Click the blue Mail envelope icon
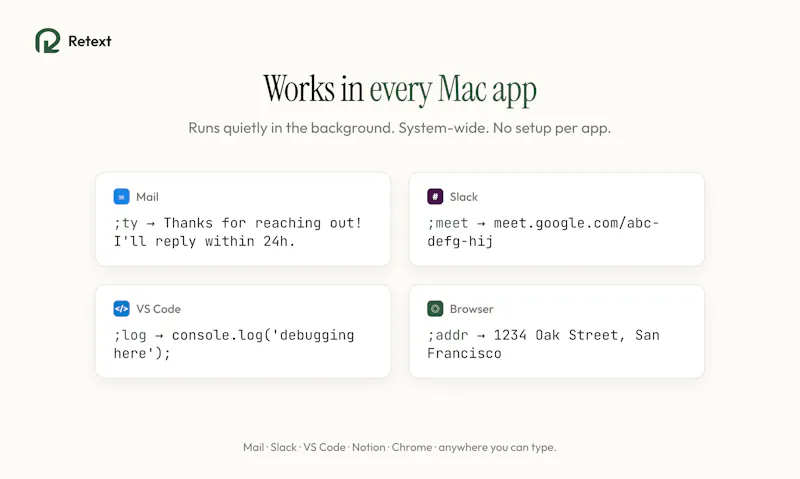 121,196
